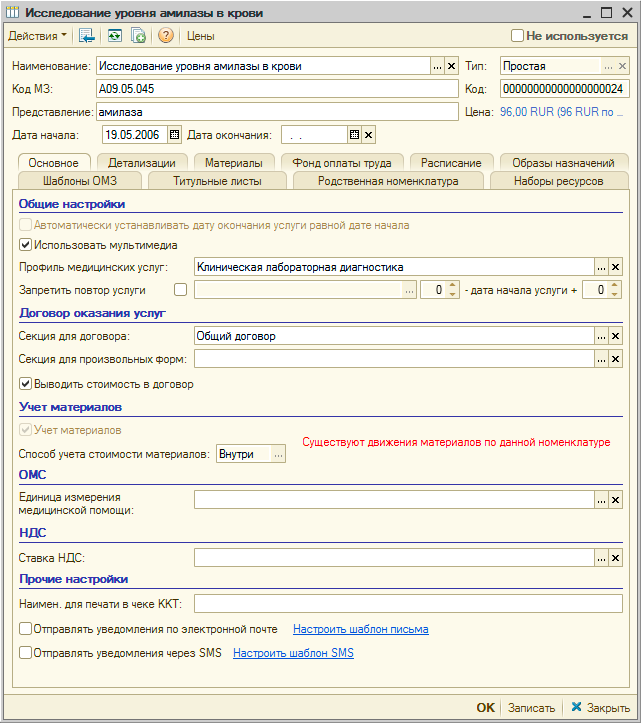Clear the Ставка НДС field

click(616, 558)
